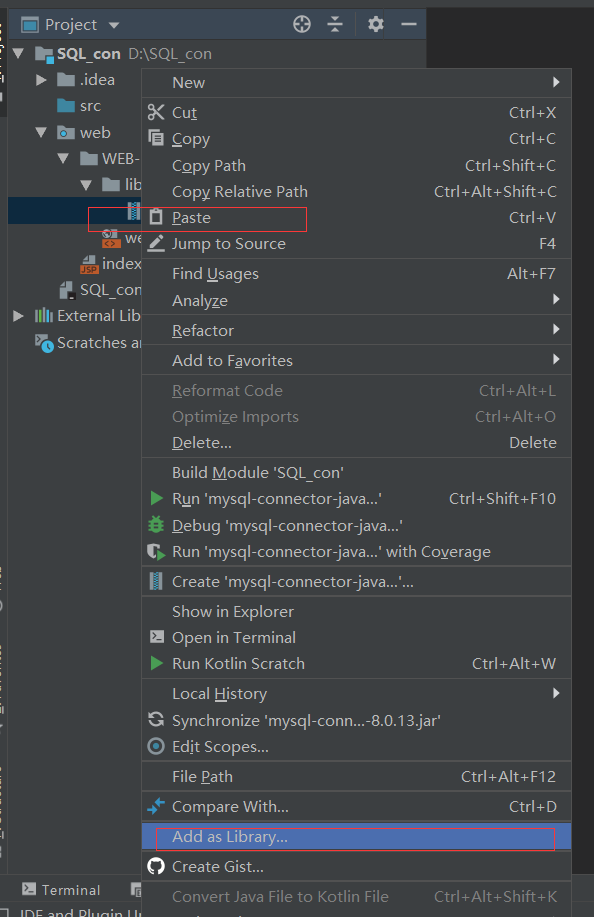Screen dimensions: 594x917
Task: Open the Terminal tool window tab
Action: (61, 890)
